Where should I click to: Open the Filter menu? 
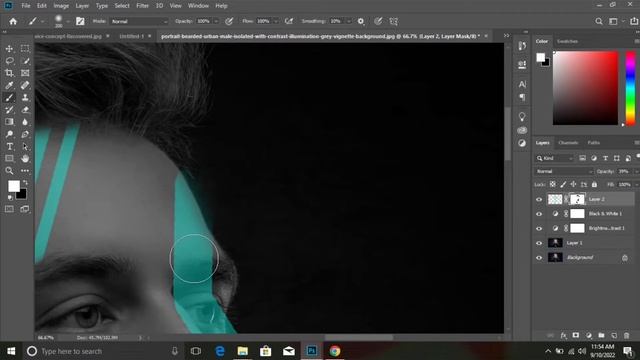point(142,6)
